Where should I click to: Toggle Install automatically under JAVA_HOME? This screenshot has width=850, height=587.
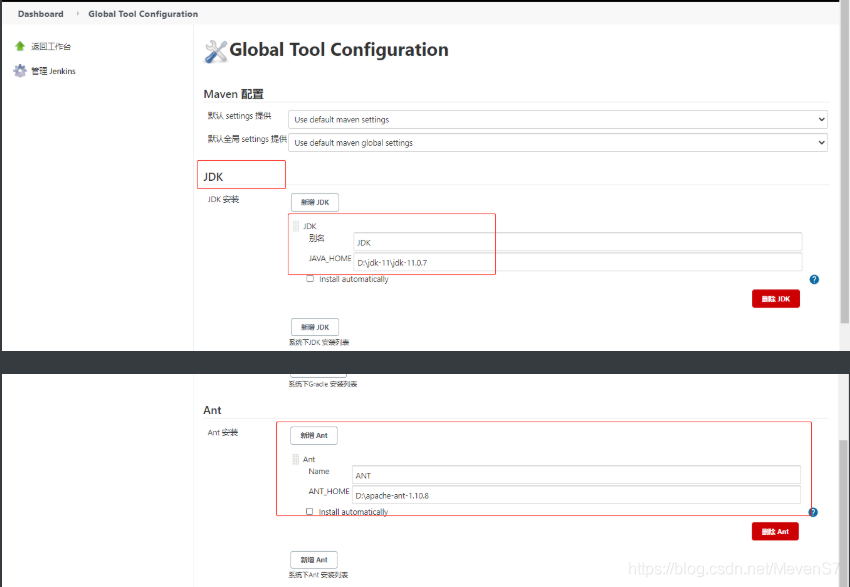(x=310, y=279)
